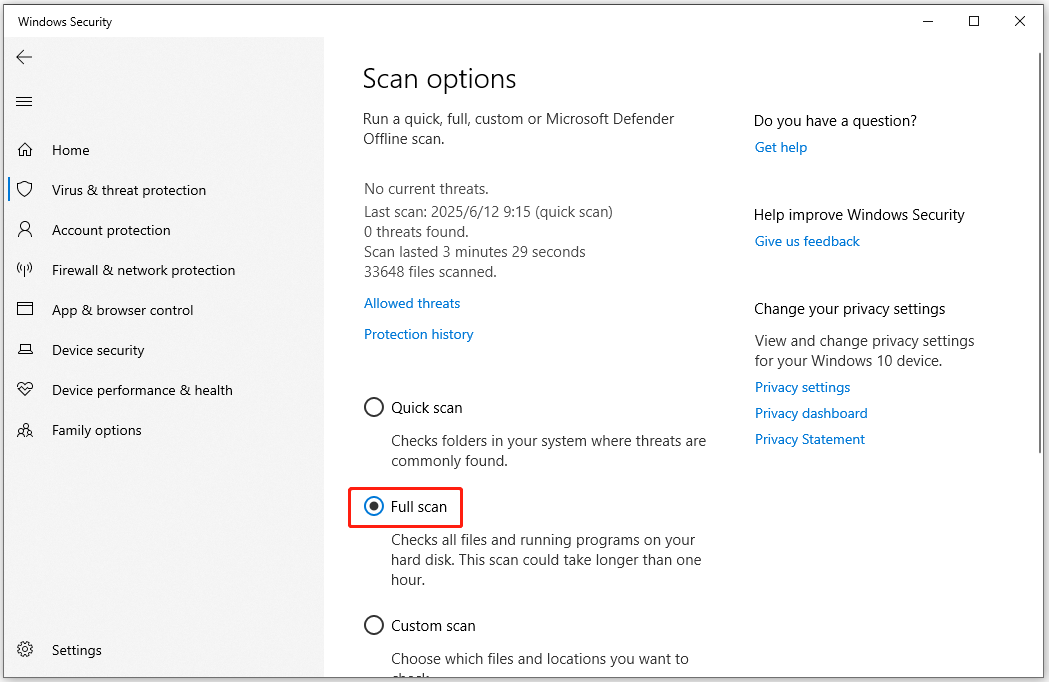This screenshot has width=1049, height=682.
Task: Click the 'Change your privacy settings' heading
Action: (850, 309)
